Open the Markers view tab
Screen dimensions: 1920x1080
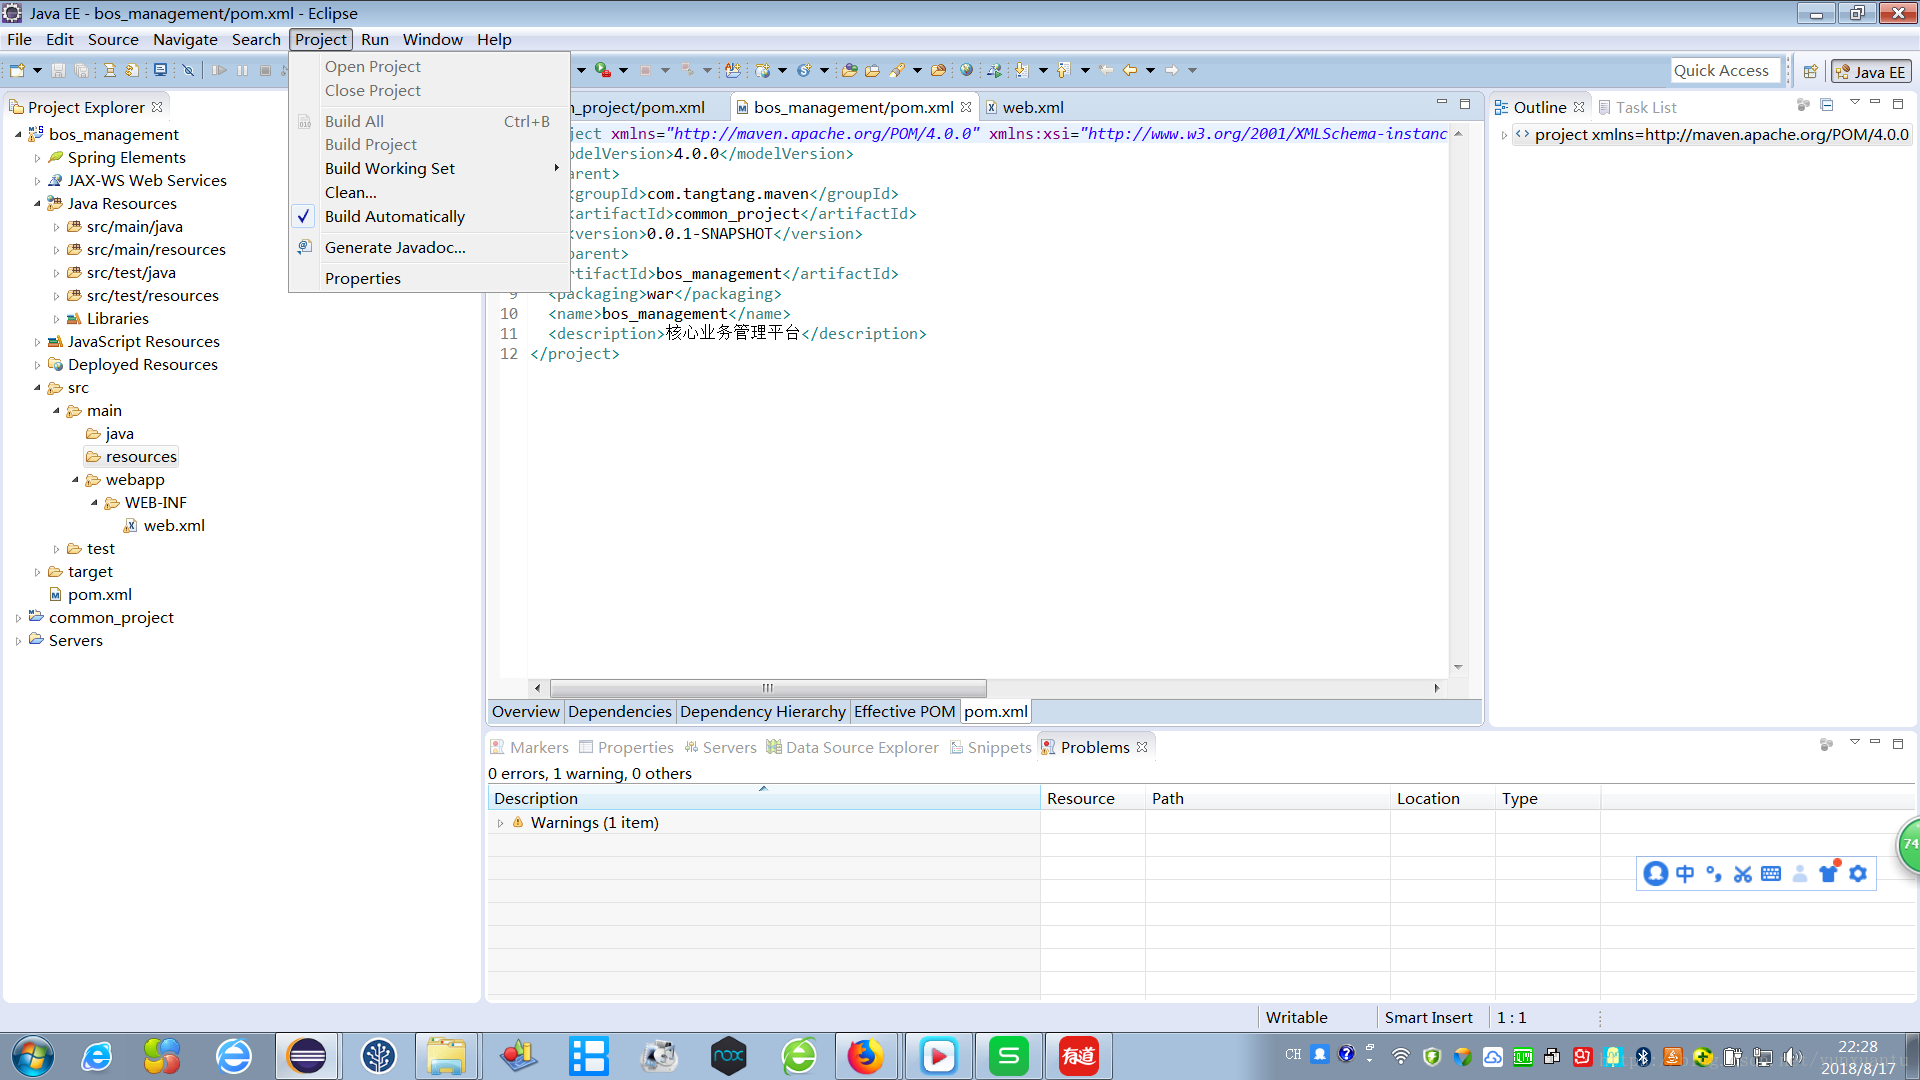[x=530, y=747]
